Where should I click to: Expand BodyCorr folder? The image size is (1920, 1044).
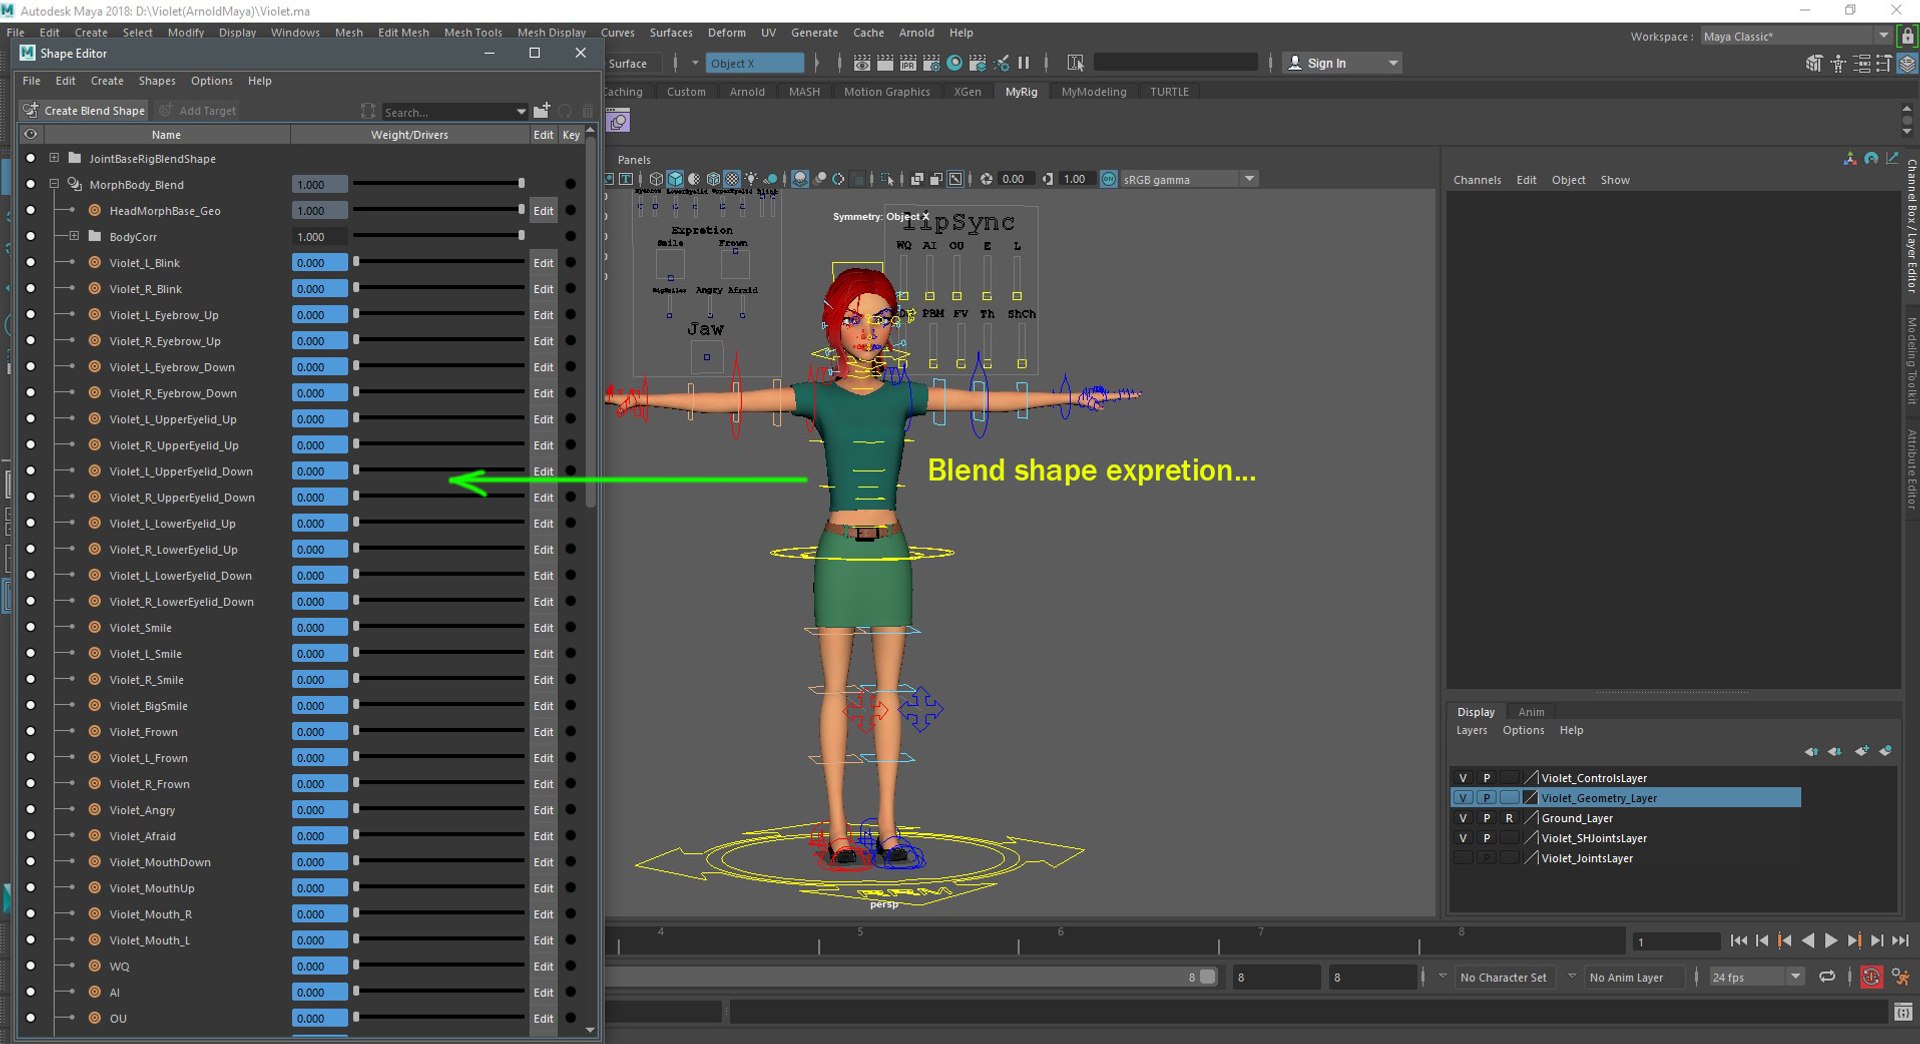tap(74, 236)
